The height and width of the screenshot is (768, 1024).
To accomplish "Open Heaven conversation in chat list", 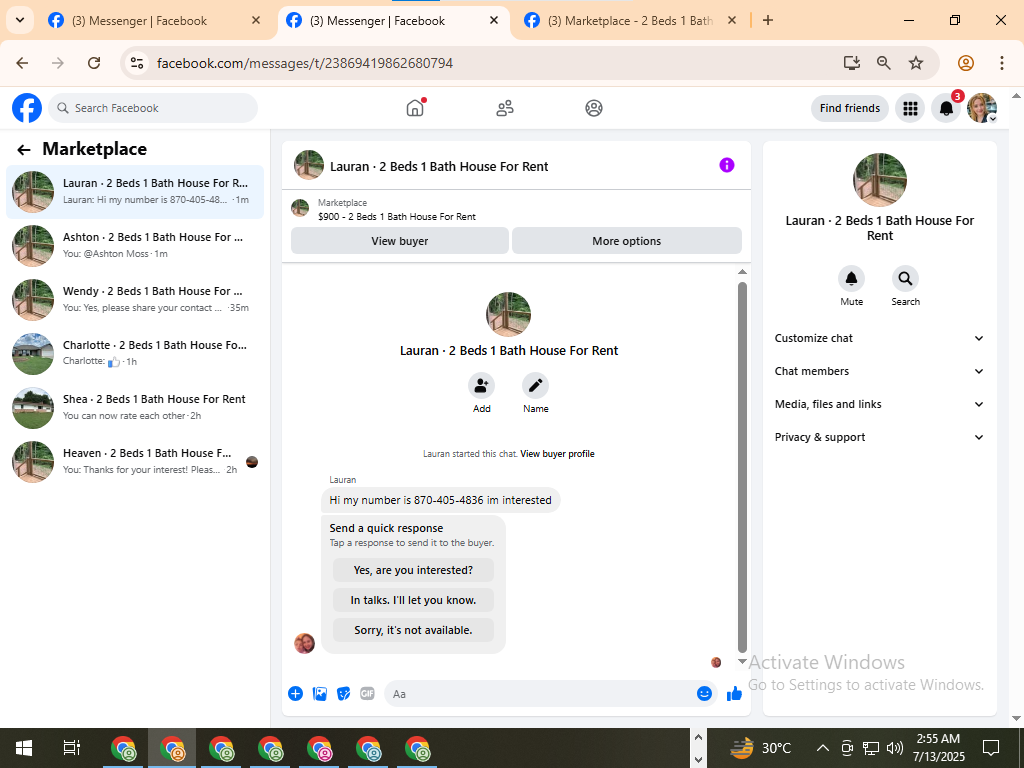I will tap(135, 461).
